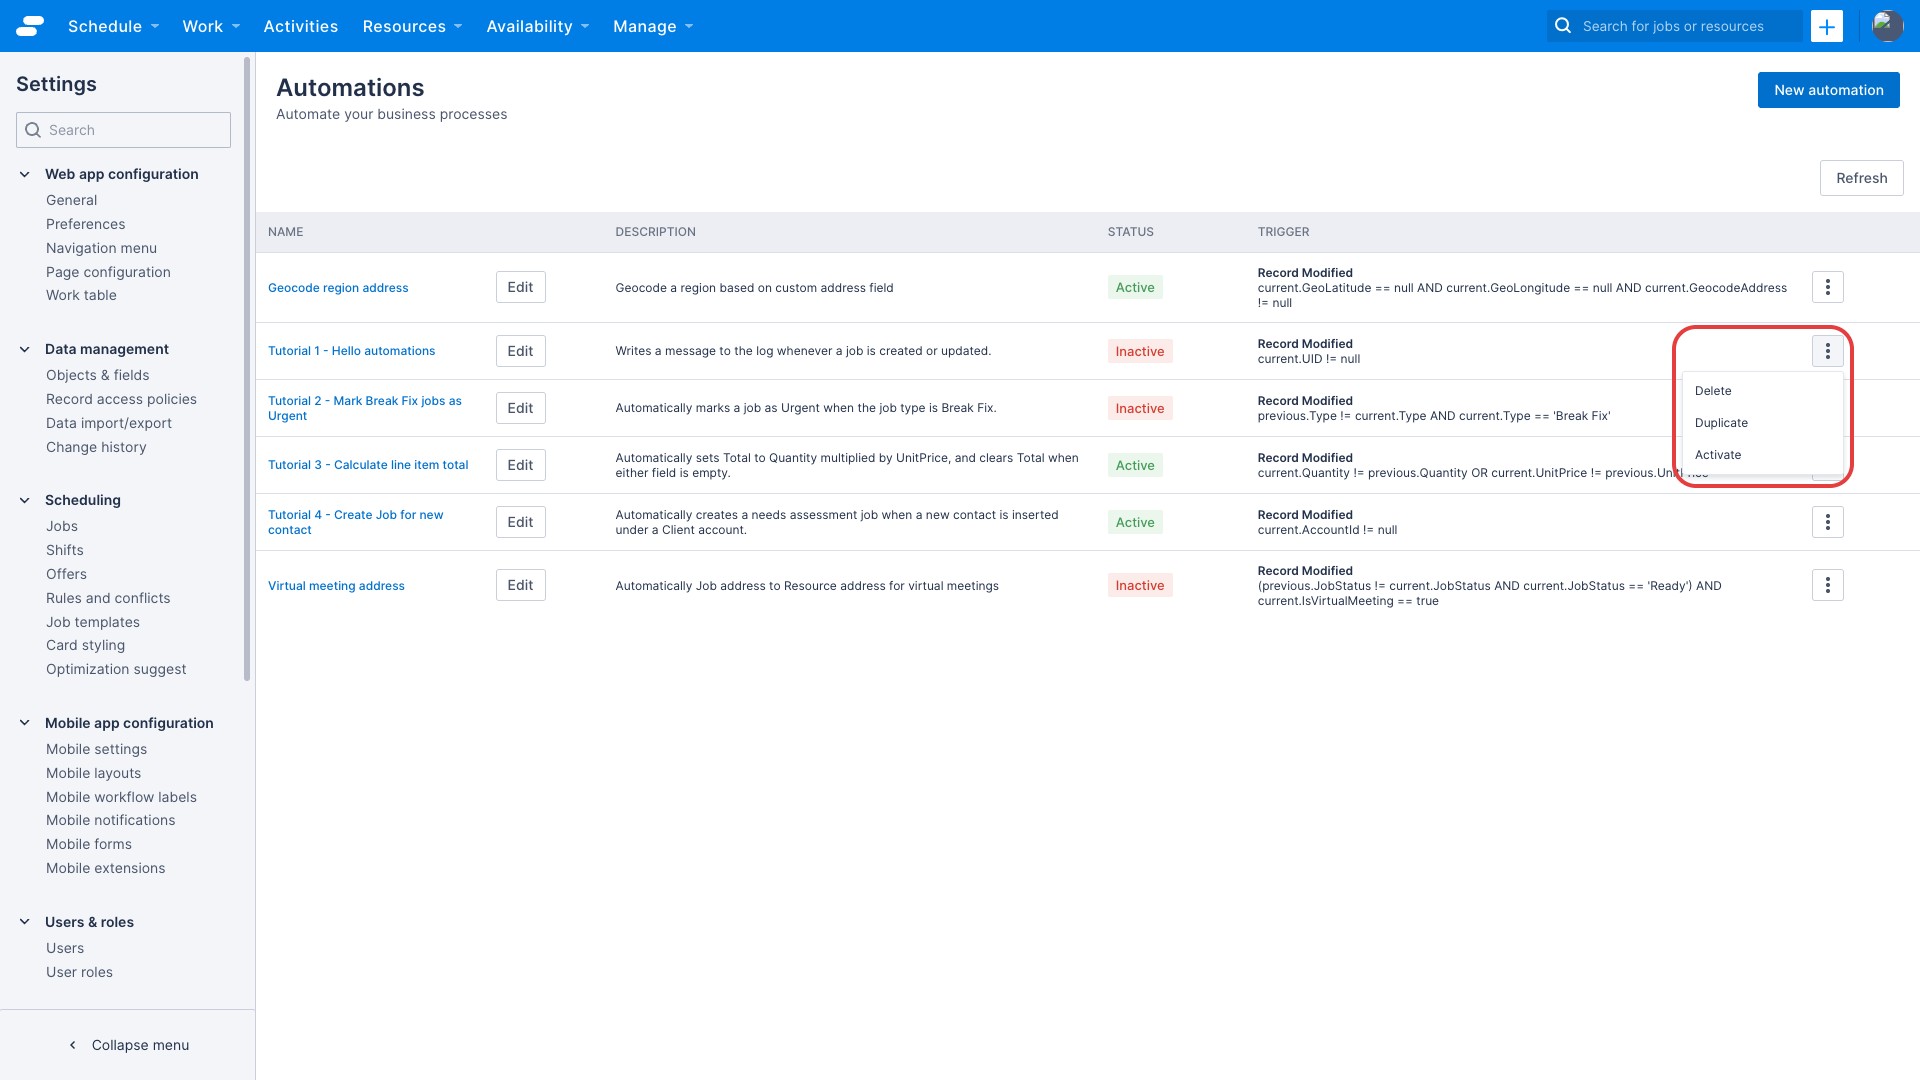Image resolution: width=1920 pixels, height=1080 pixels.
Task: Open the Resources dropdown menu
Action: [x=412, y=26]
